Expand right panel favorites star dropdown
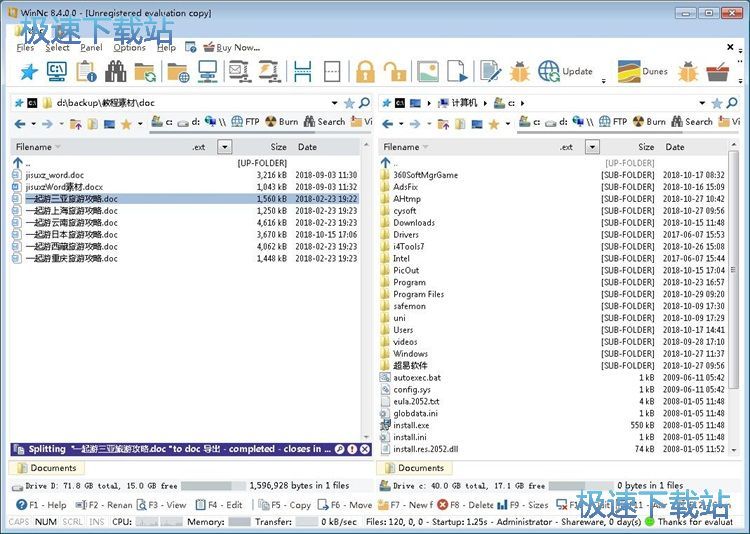This screenshot has width=750, height=534. click(x=507, y=124)
